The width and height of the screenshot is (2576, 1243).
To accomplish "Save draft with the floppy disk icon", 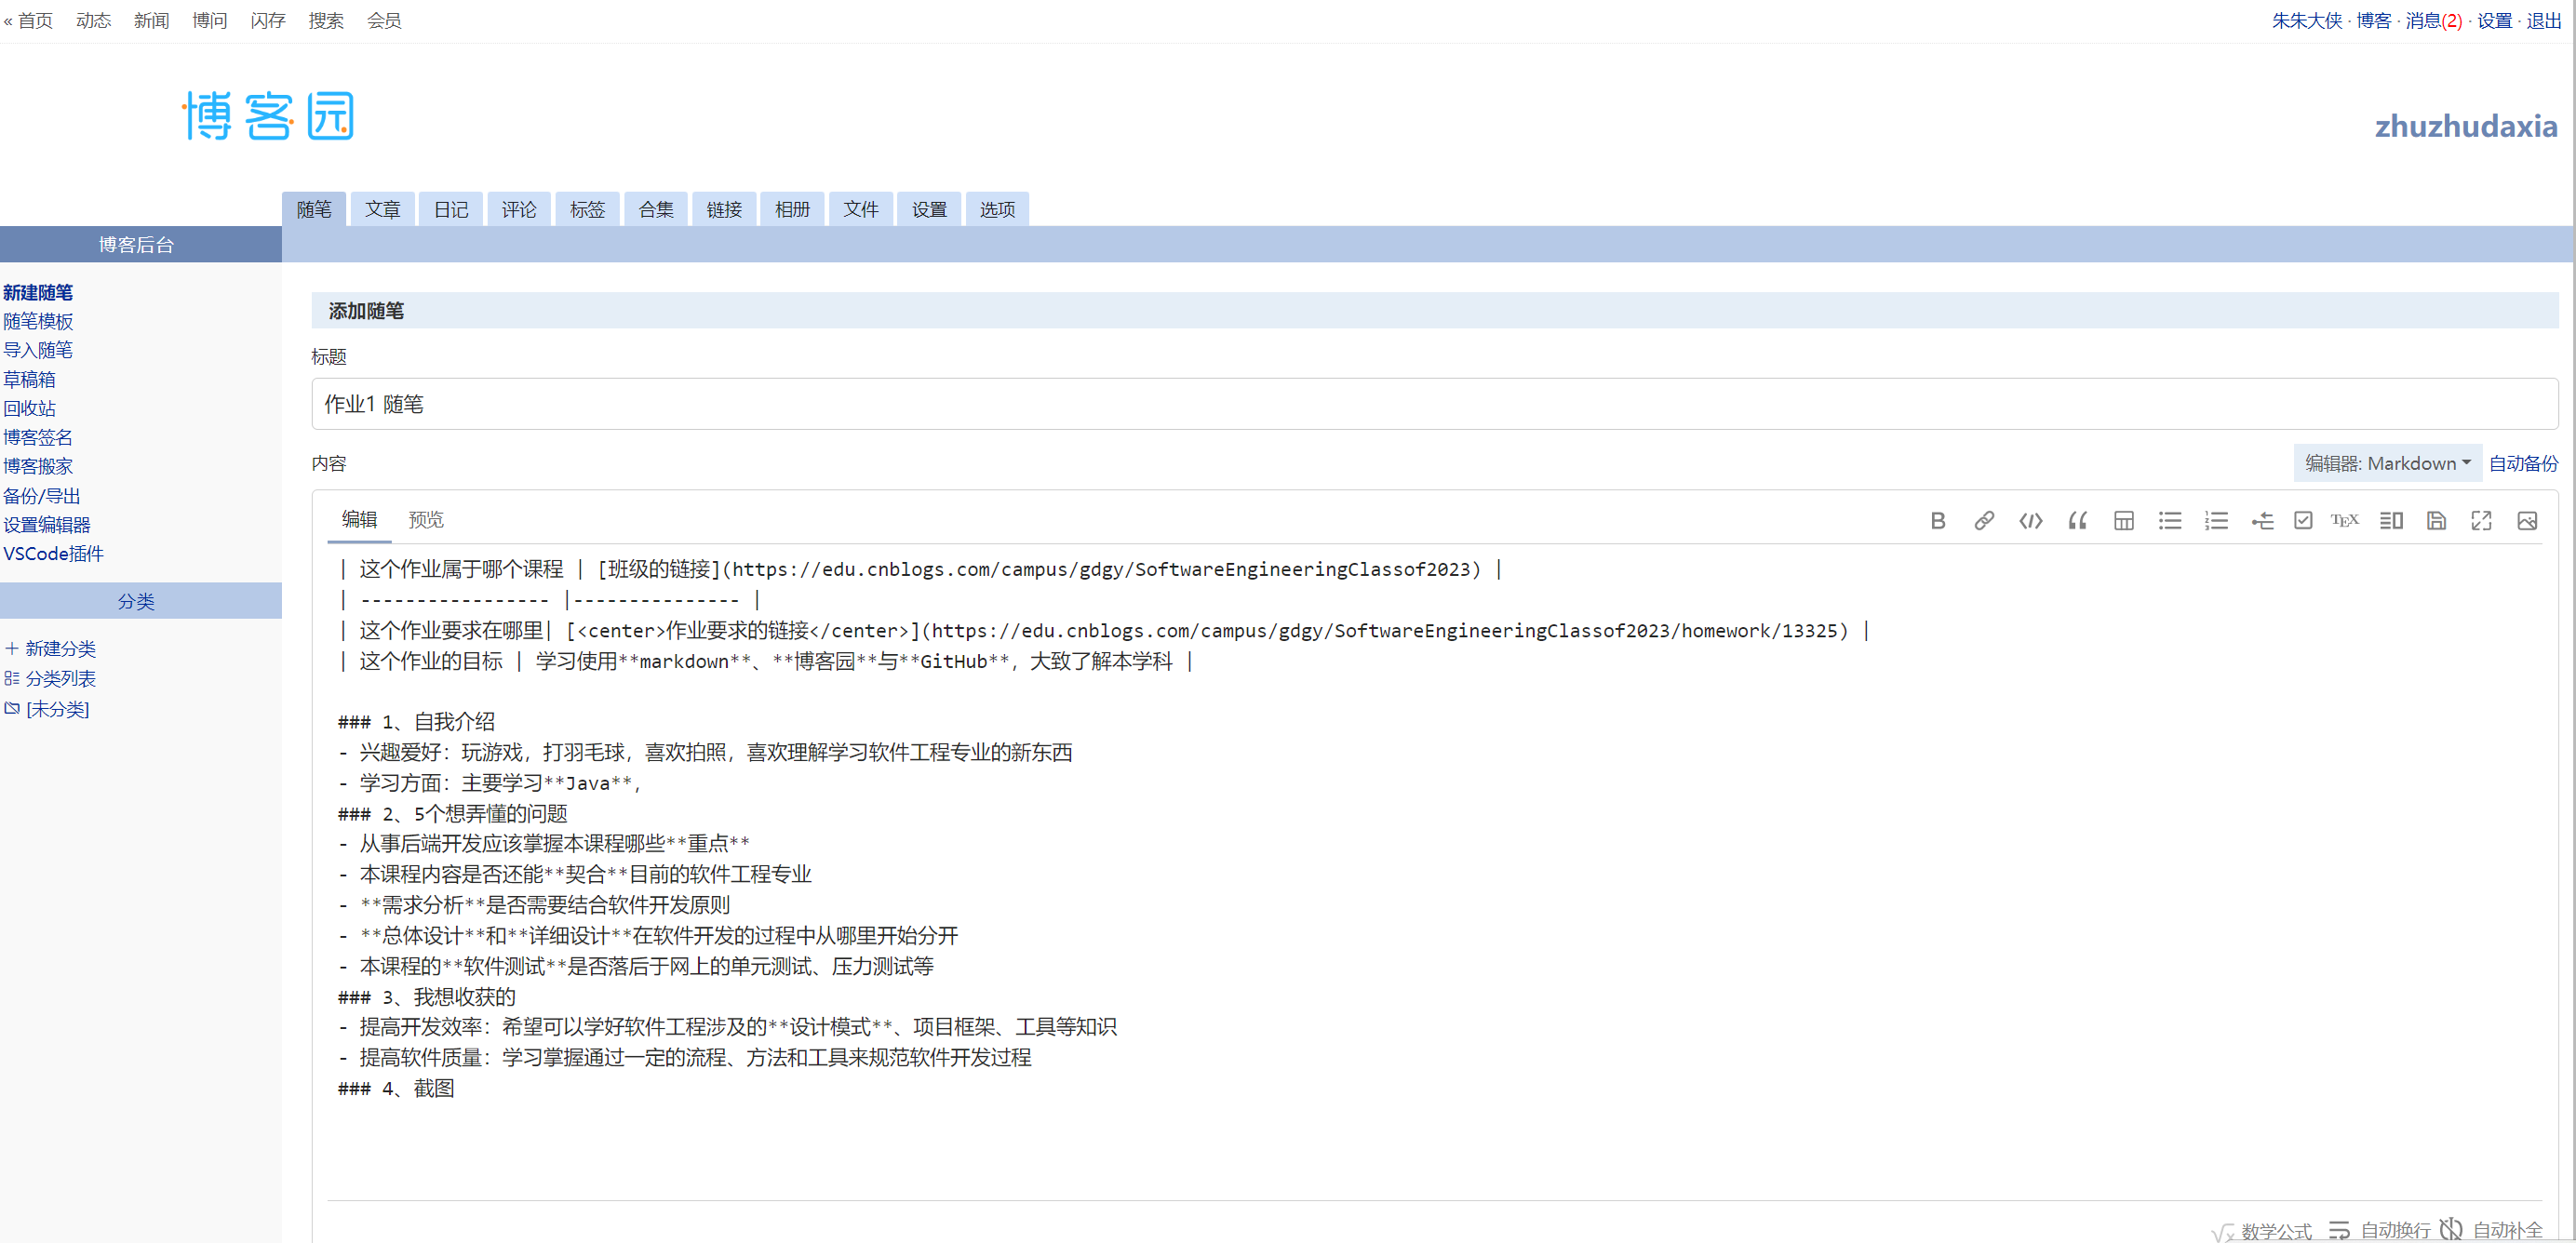I will pyautogui.click(x=2436, y=520).
